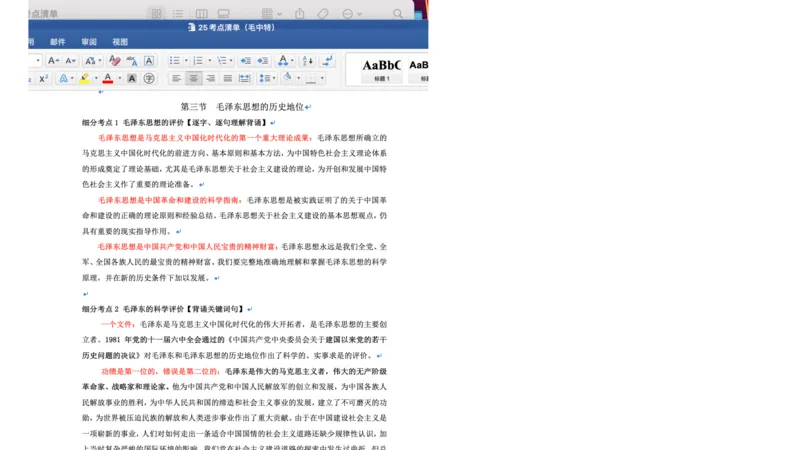The image size is (800, 450).
Task: Expand borders dropdown arrow
Action: pyautogui.click(x=322, y=78)
